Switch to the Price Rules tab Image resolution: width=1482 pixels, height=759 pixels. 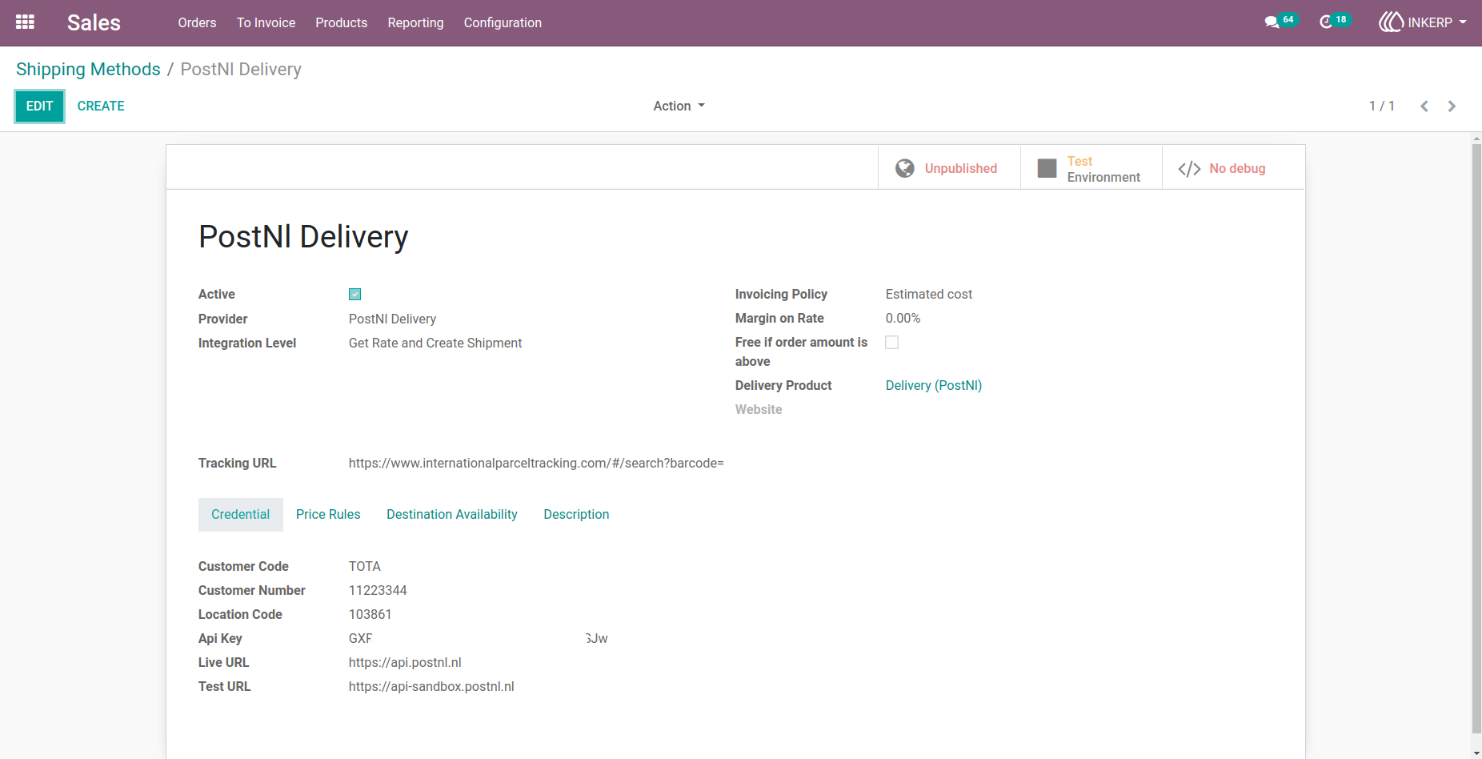coord(328,514)
